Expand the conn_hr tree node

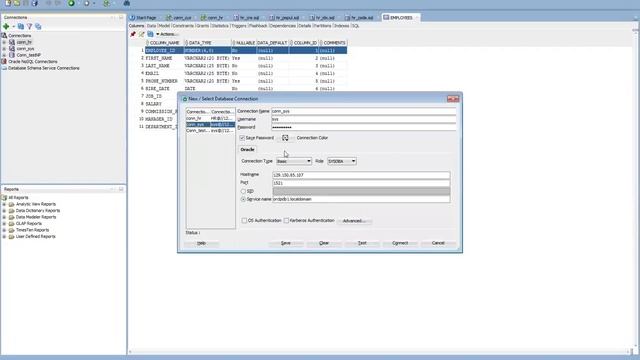coord(4,42)
